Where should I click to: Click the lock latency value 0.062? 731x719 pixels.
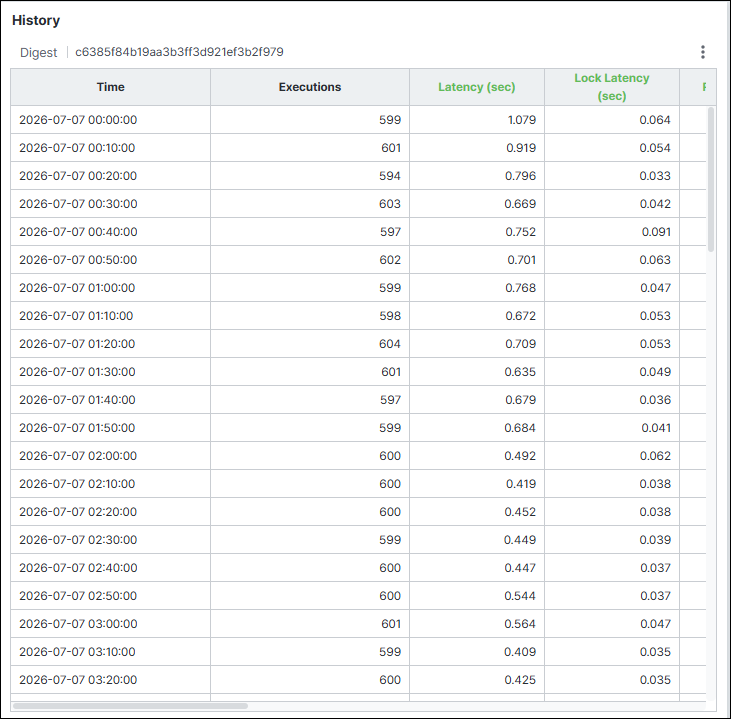[655, 456]
